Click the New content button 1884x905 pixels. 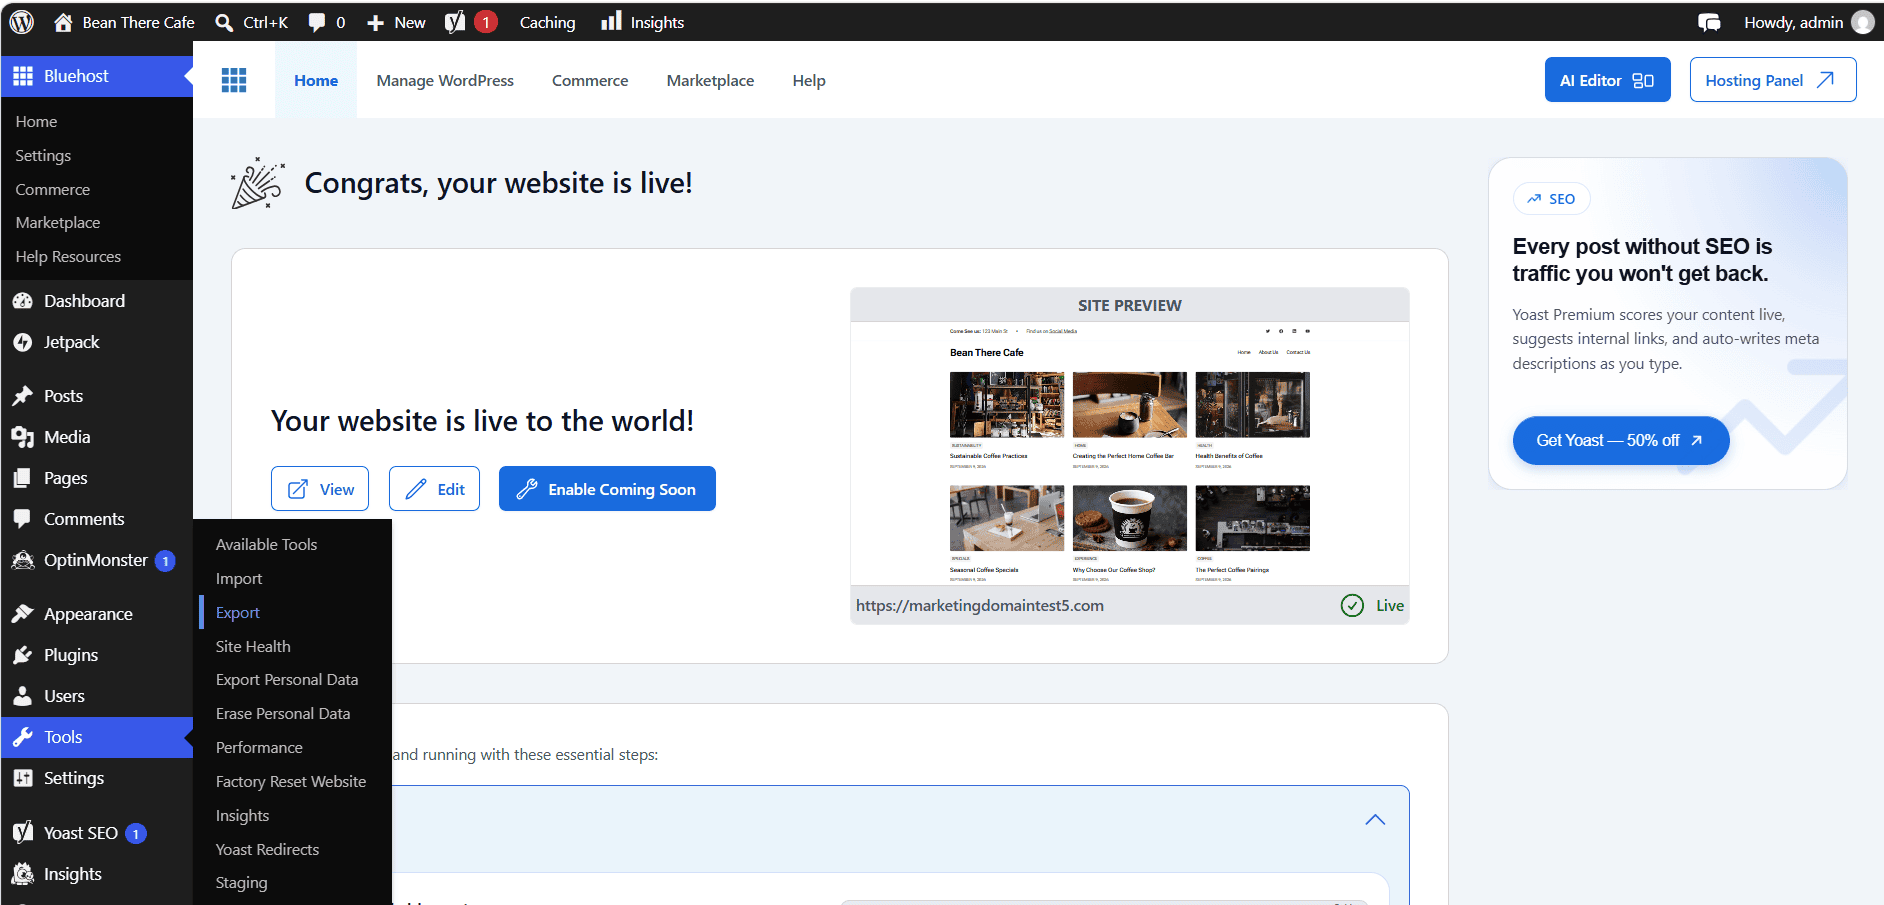tap(396, 22)
